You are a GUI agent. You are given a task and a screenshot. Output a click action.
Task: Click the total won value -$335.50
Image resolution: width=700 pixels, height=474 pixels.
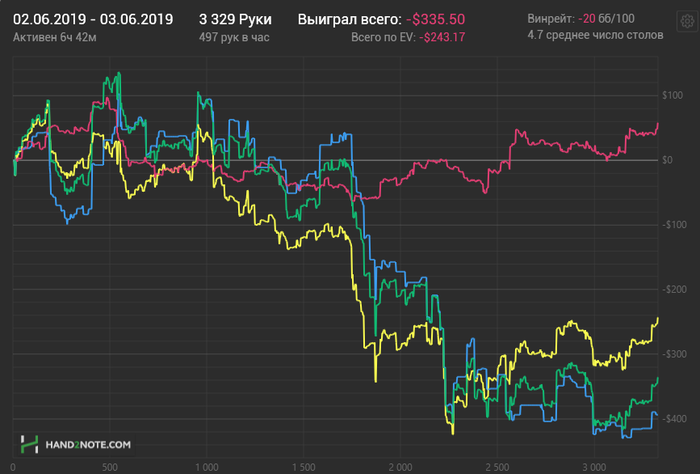click(435, 20)
